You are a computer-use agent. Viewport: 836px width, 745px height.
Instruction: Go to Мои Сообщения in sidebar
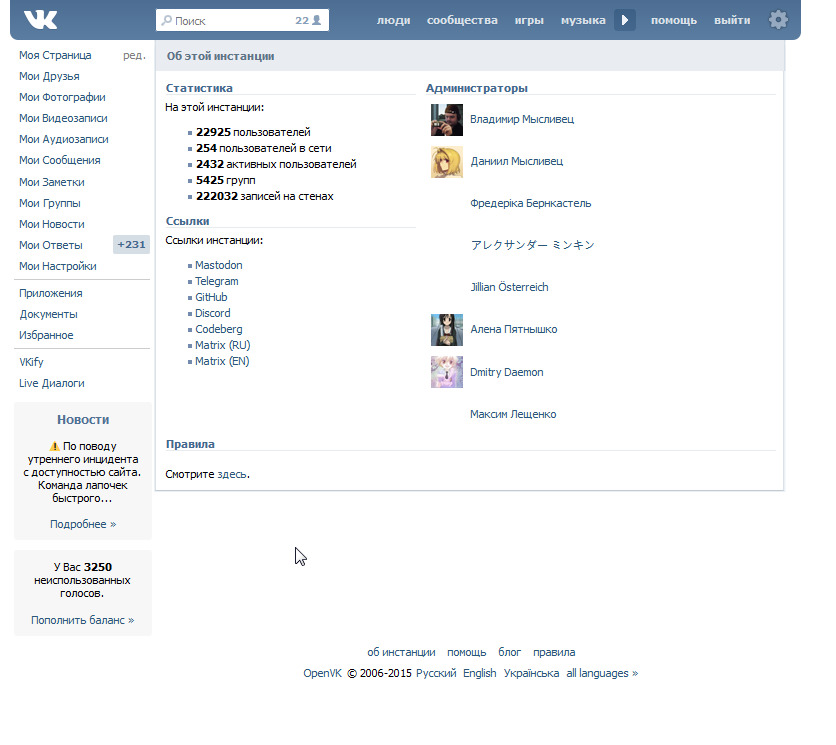pyautogui.click(x=60, y=160)
